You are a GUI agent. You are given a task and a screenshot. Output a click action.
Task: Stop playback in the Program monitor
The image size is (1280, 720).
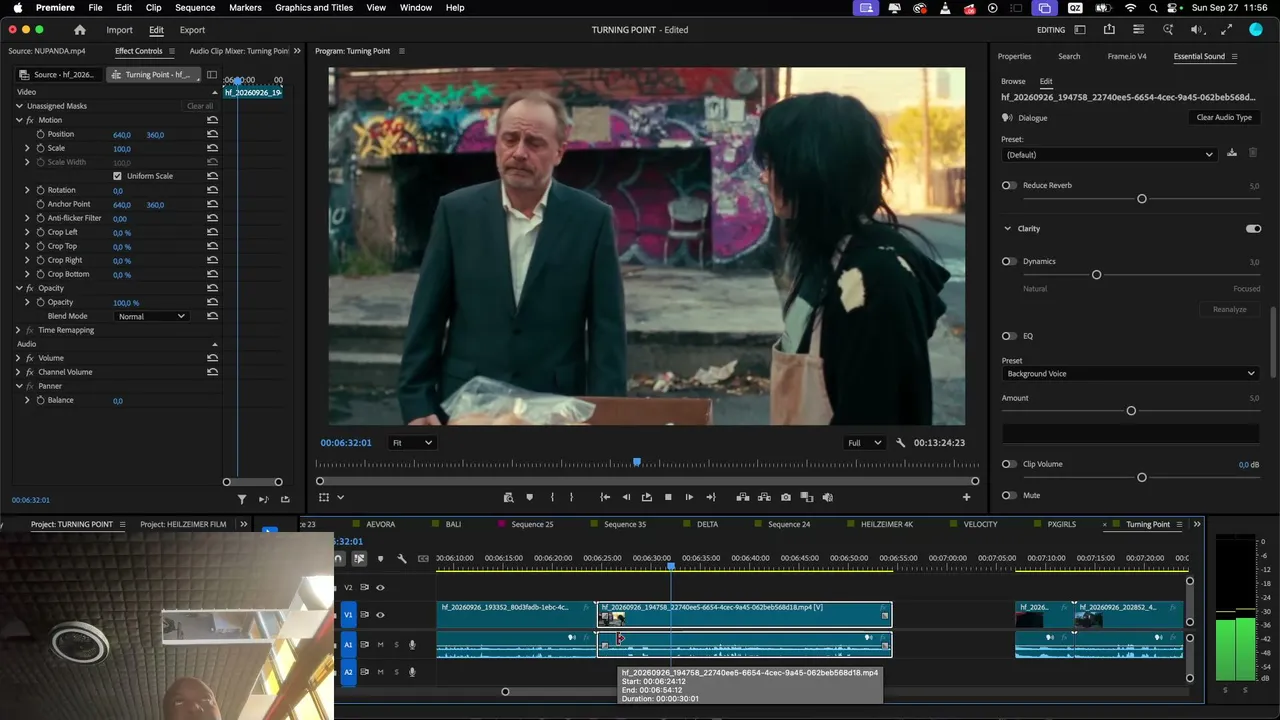click(668, 497)
